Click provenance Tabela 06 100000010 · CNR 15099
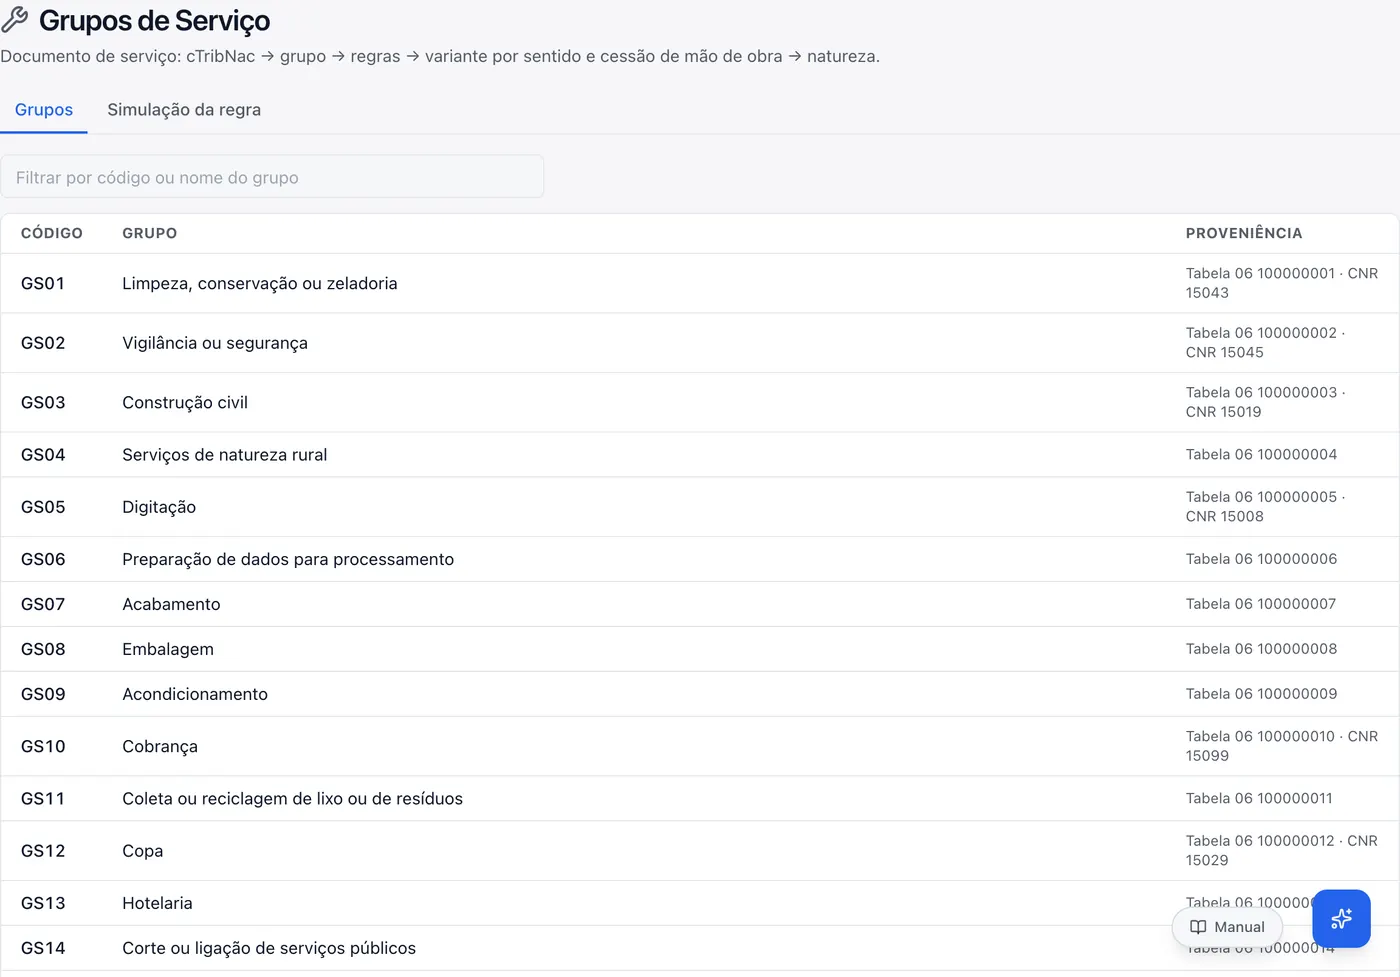The image size is (1400, 977). 1282,746
